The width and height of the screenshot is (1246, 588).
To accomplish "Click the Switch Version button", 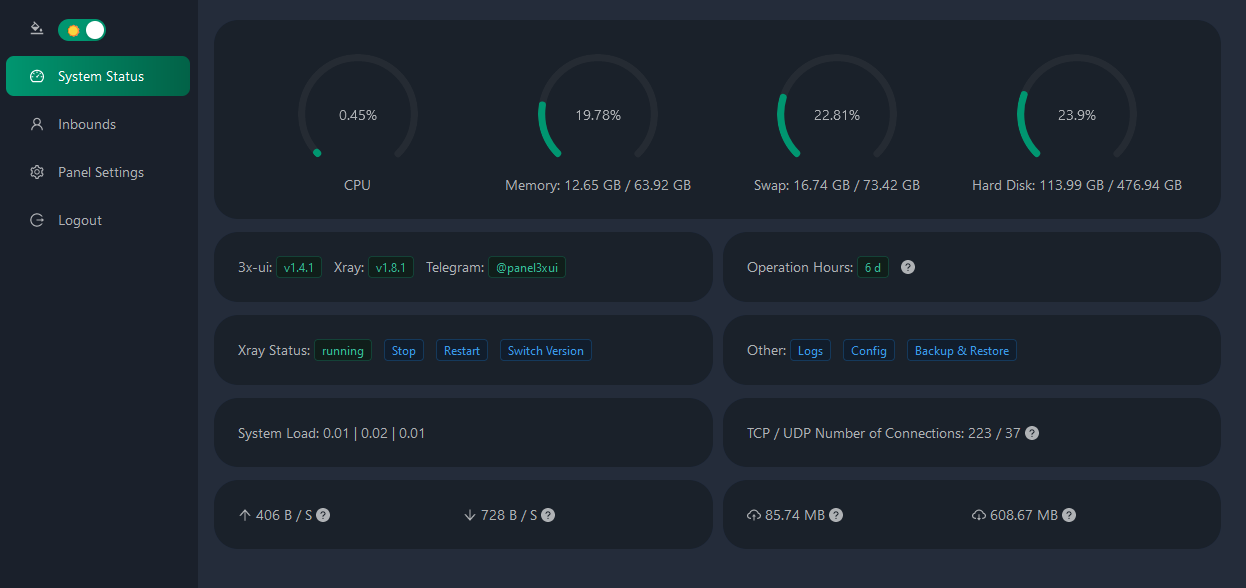I will pos(545,351).
